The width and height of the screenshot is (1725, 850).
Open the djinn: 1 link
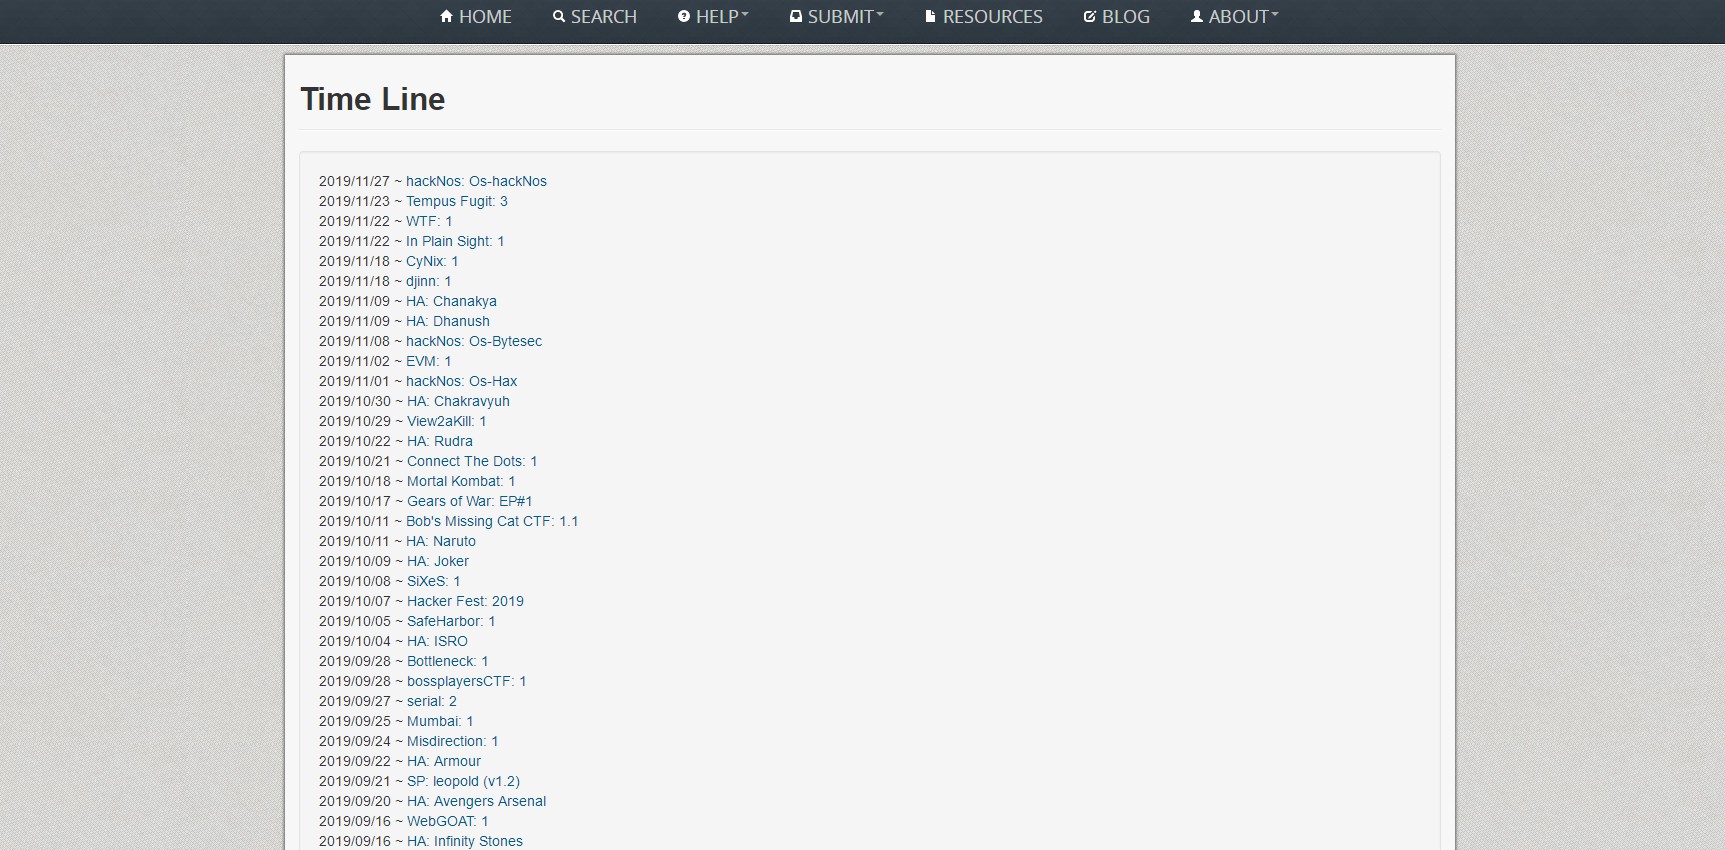[x=428, y=281]
